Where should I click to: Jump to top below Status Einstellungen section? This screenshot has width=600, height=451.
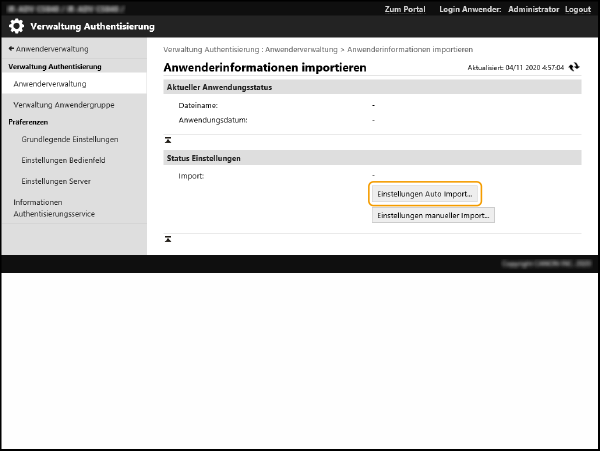169,239
